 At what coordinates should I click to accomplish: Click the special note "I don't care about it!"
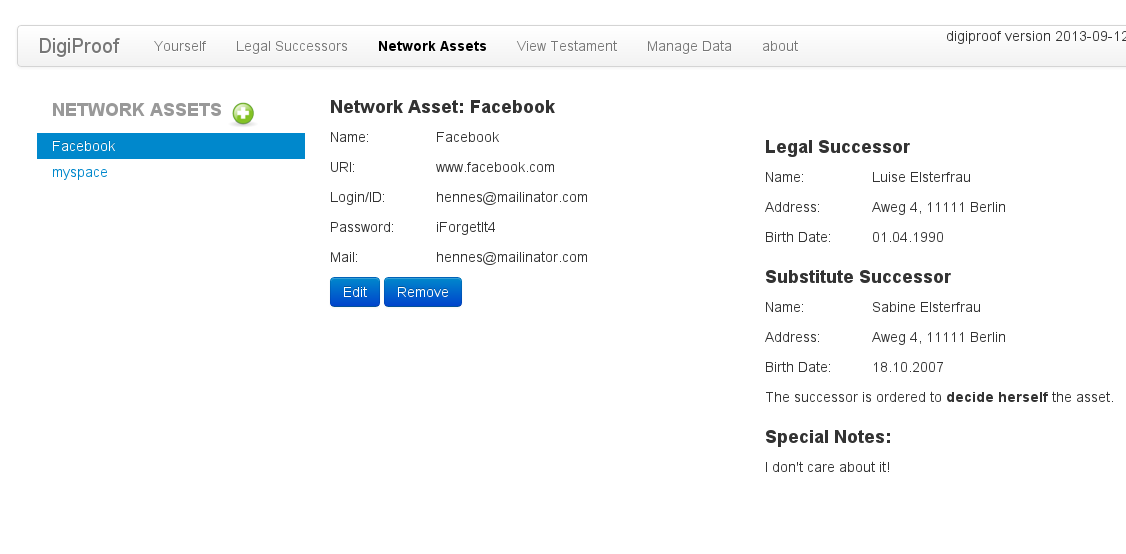827,467
